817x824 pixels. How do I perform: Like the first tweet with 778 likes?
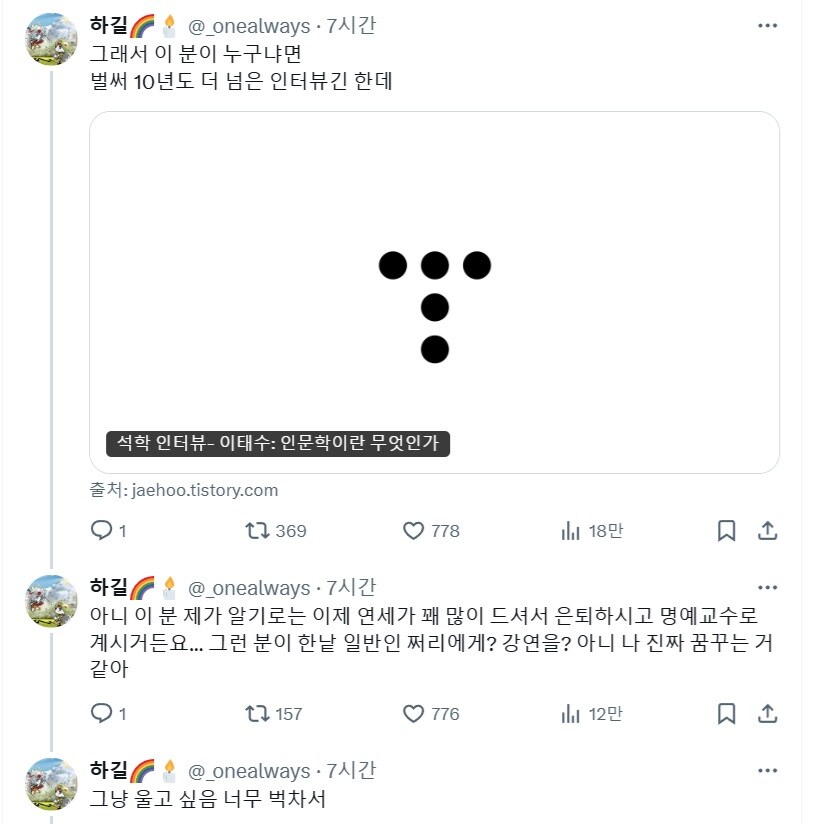(414, 531)
